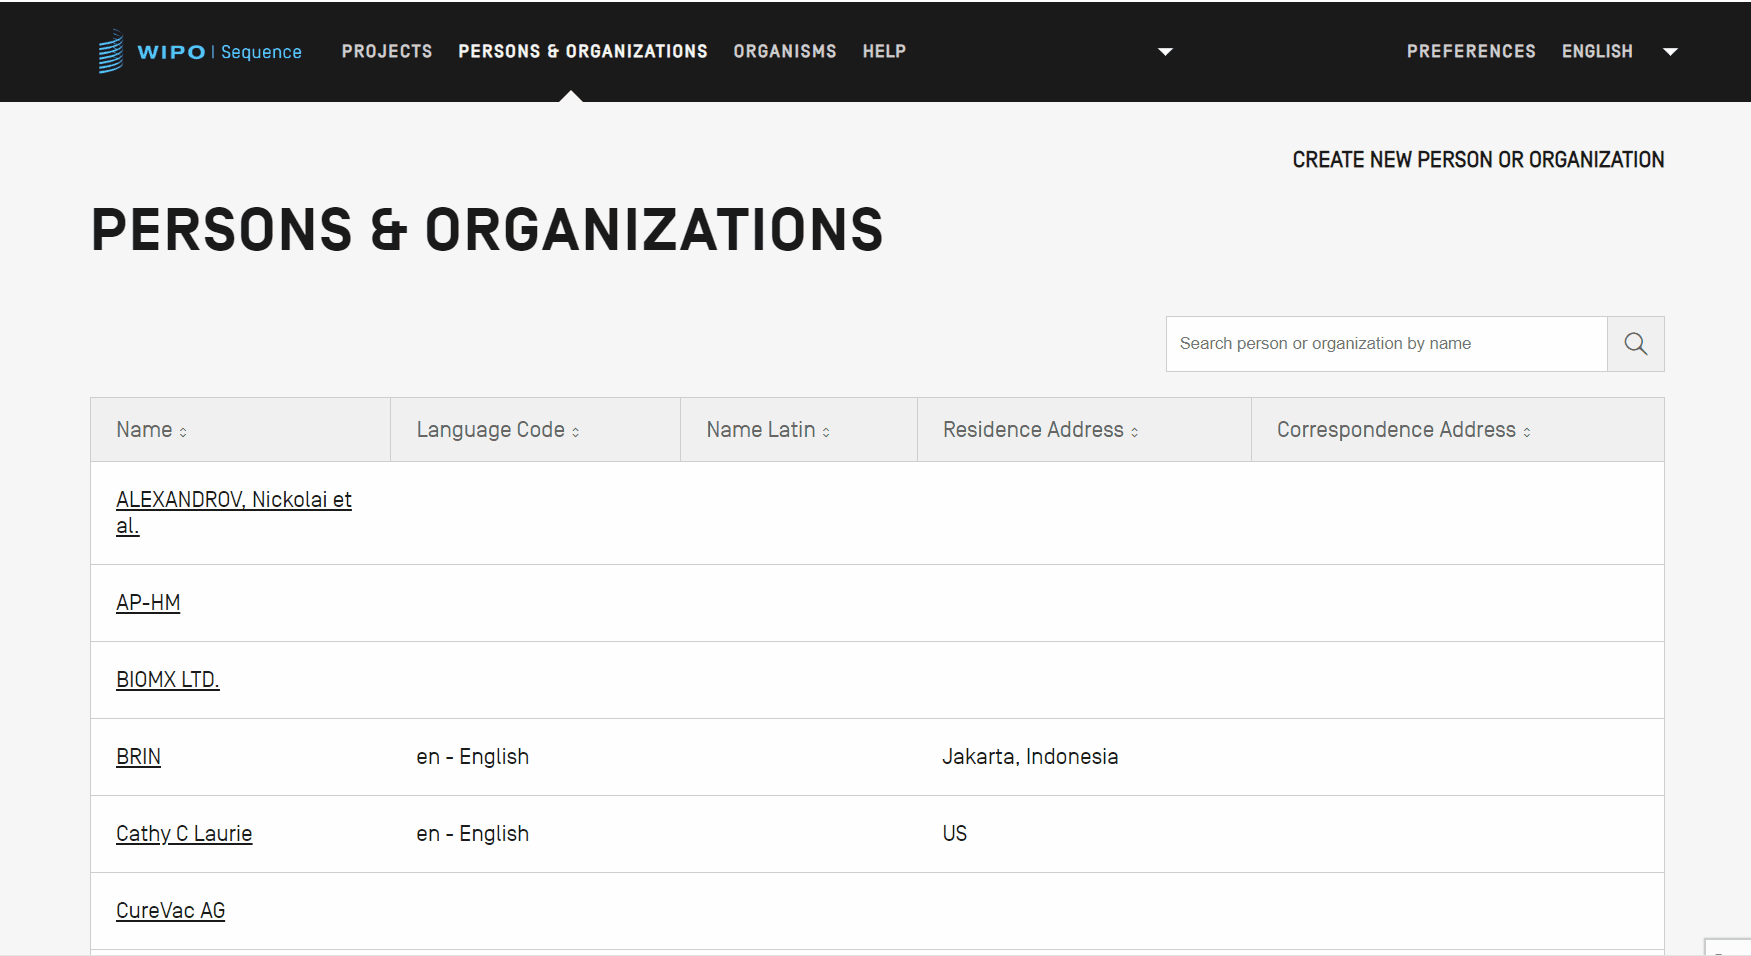Click the magnifying glass search icon
This screenshot has width=1751, height=956.
click(1635, 344)
